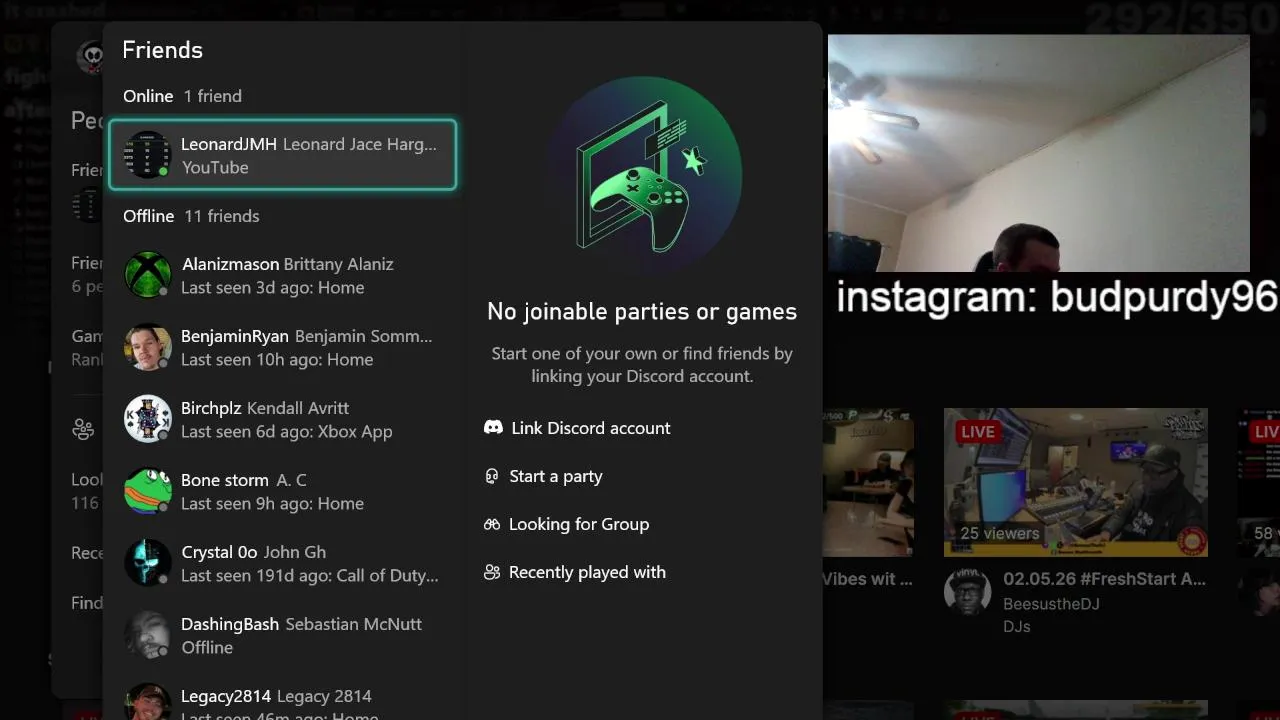
Task: Click the webcam feed thumbnail
Action: click(x=1038, y=153)
